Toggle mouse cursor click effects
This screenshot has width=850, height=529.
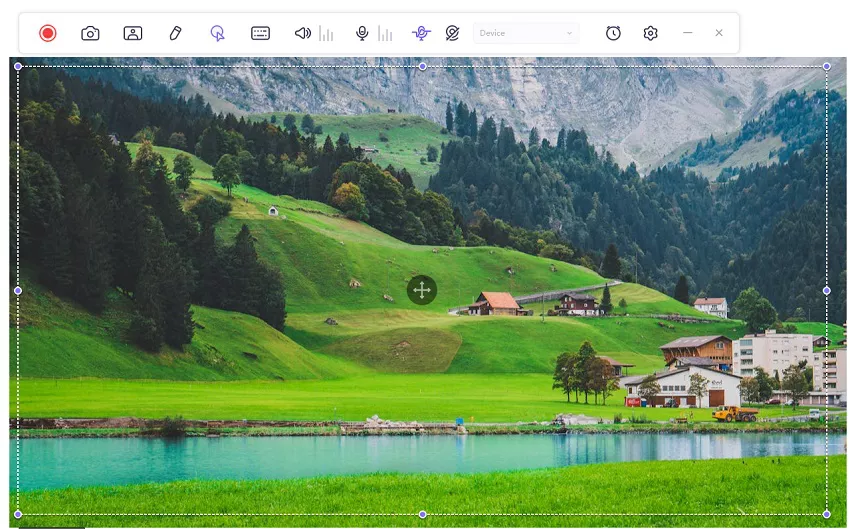[x=217, y=33]
